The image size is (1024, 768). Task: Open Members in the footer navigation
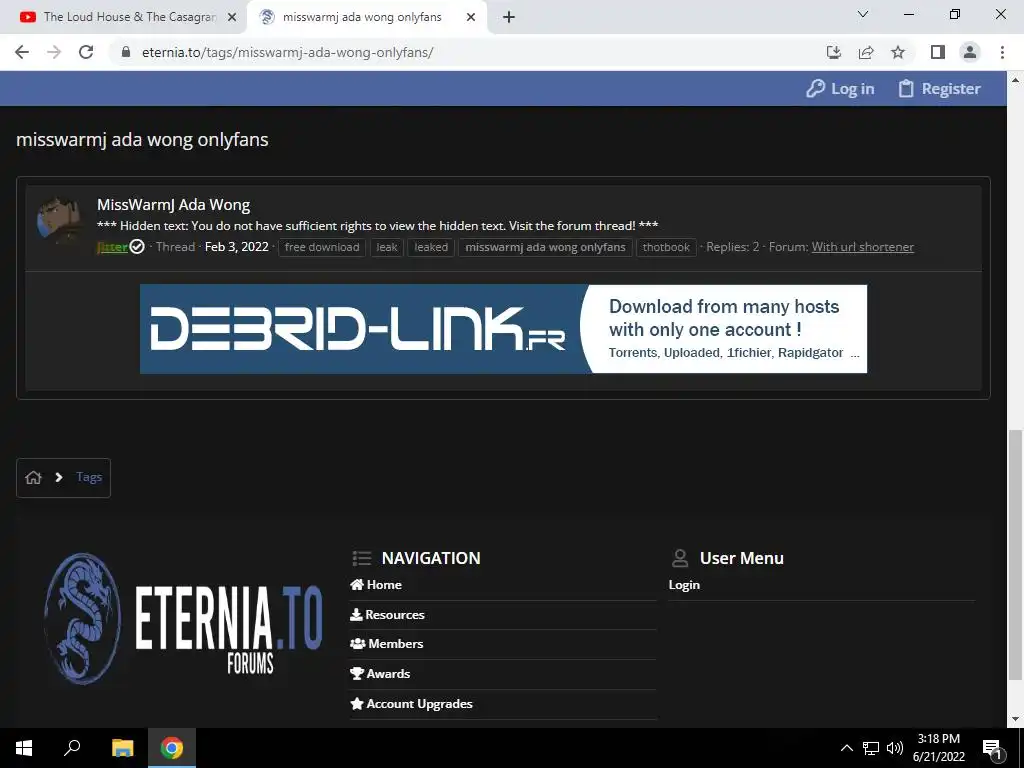click(x=387, y=643)
